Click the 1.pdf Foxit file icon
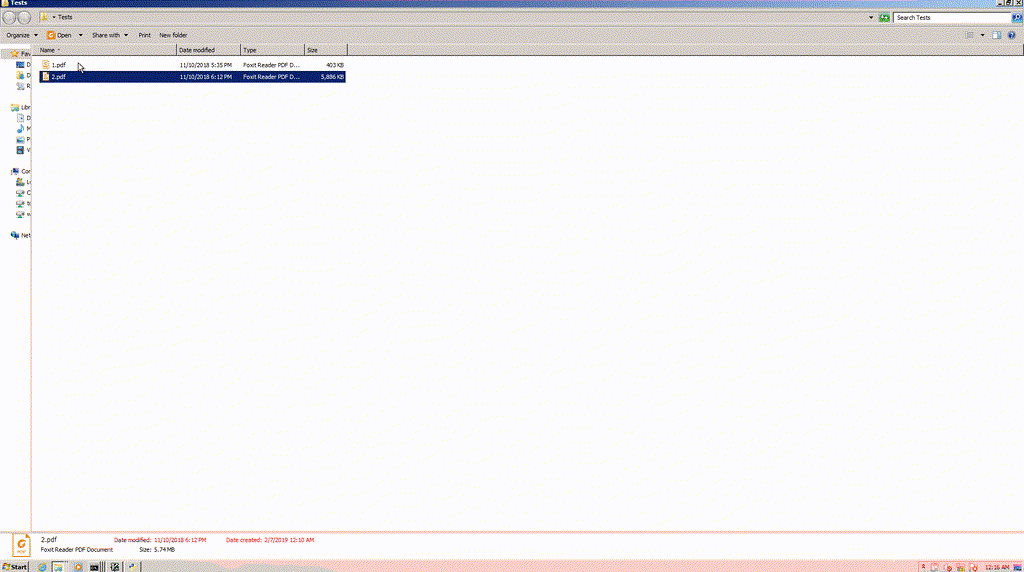 pos(46,65)
